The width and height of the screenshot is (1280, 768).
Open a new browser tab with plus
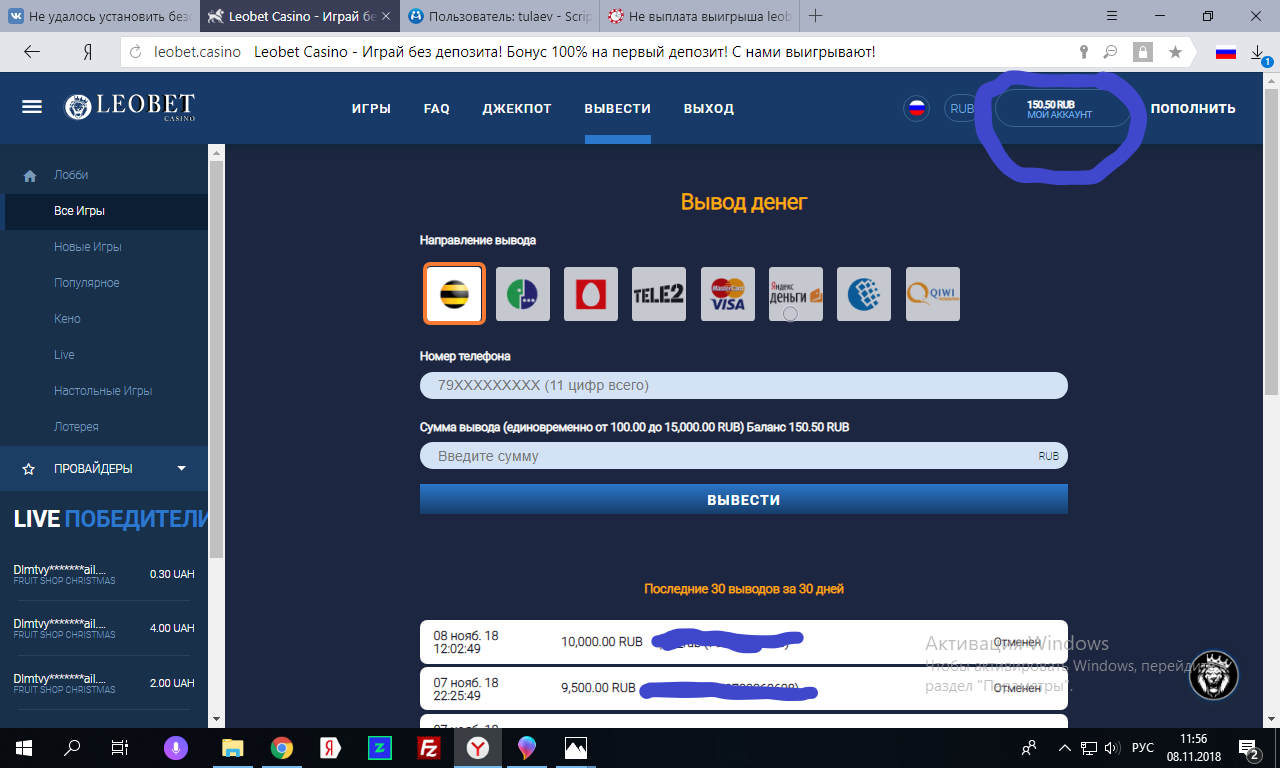tap(816, 16)
